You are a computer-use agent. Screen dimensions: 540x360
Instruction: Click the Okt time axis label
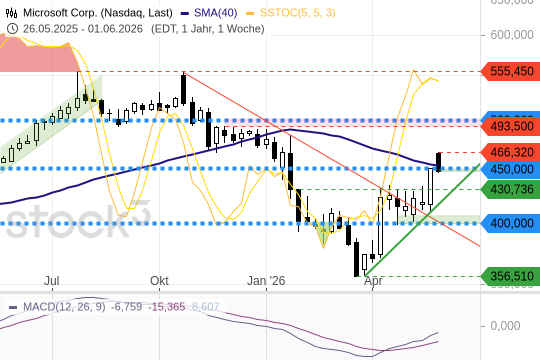[159, 281]
